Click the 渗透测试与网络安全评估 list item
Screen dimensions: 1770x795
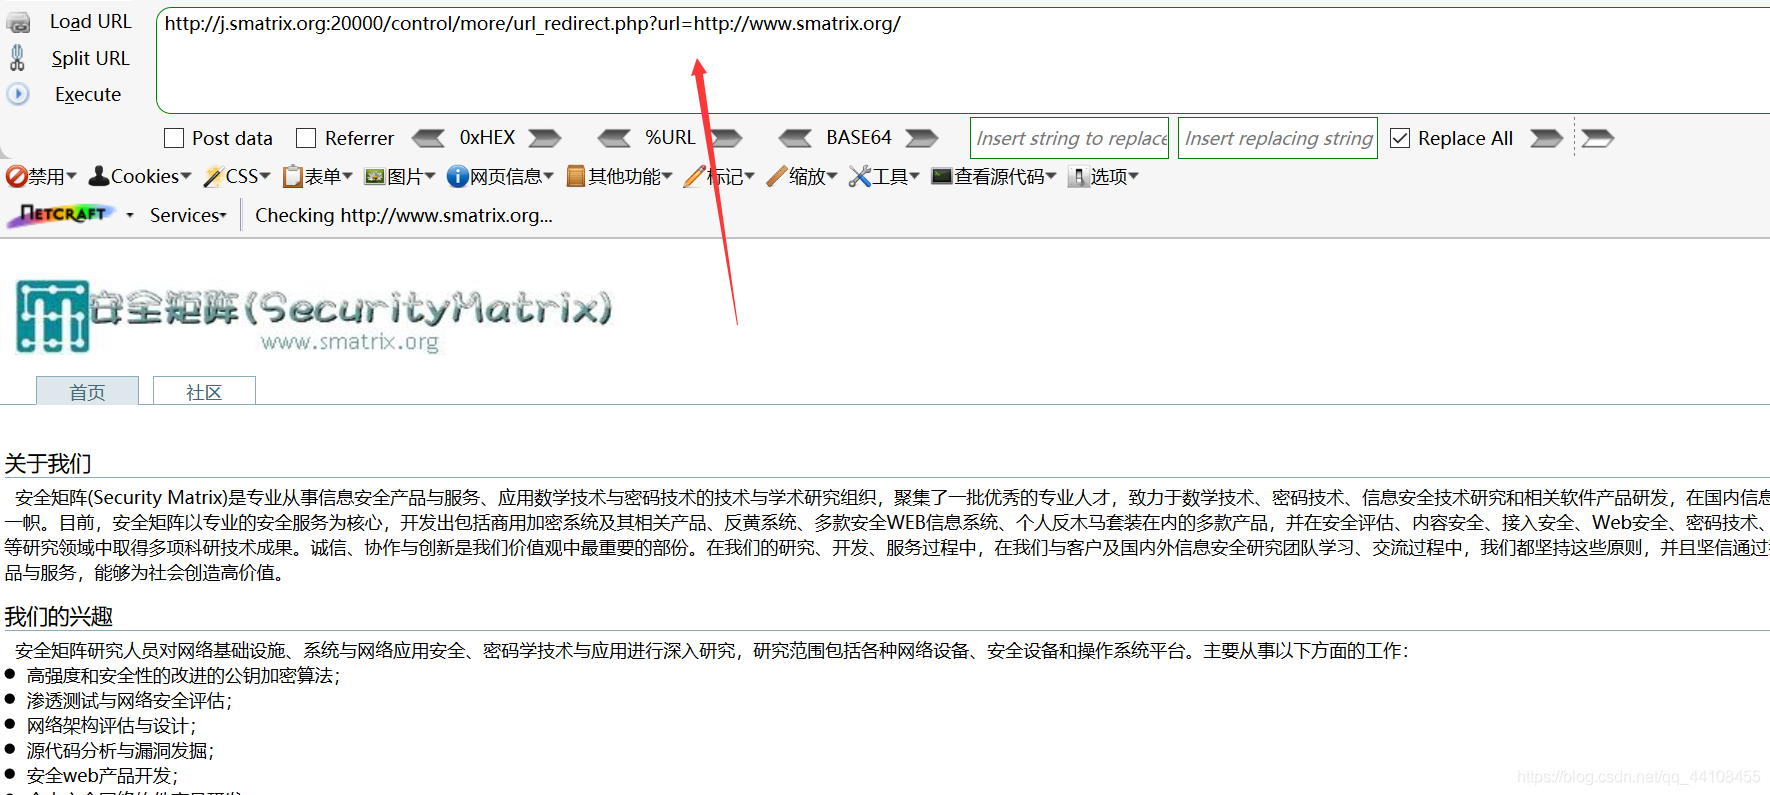click(129, 701)
